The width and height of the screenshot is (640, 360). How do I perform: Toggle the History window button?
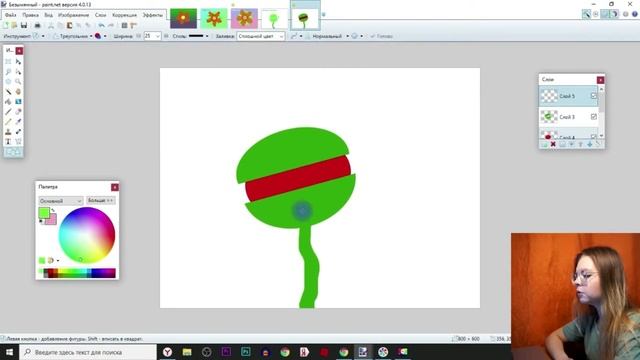(596, 14)
